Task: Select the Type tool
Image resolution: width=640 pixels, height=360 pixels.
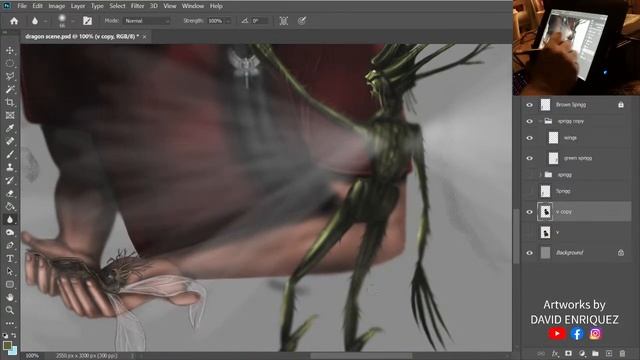Action: pos(10,258)
